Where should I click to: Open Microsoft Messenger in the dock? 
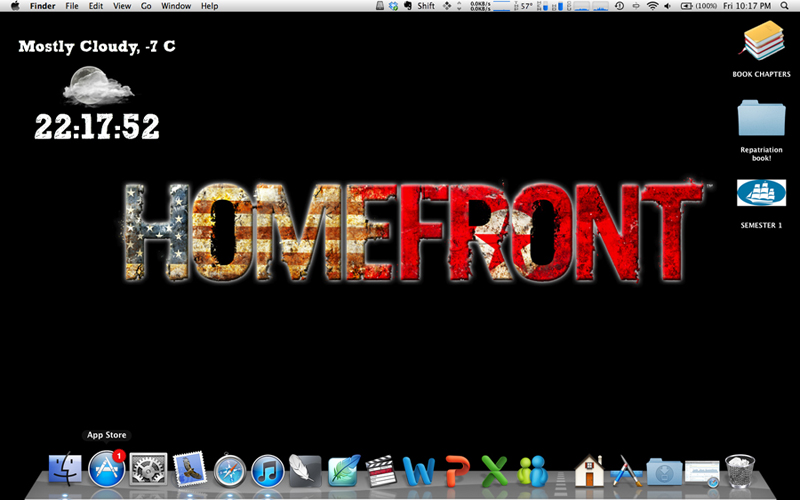532,471
